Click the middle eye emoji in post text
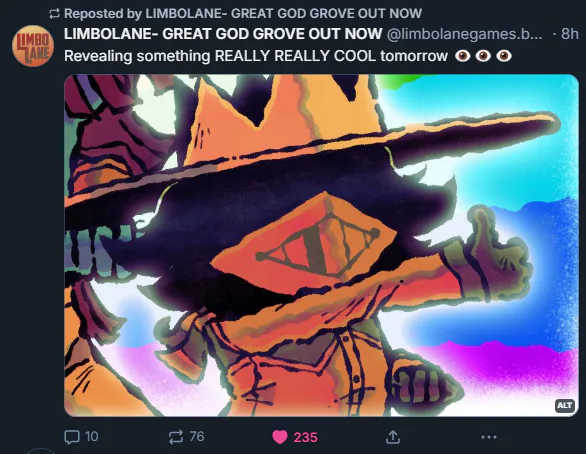This screenshot has width=586, height=454. (x=483, y=56)
